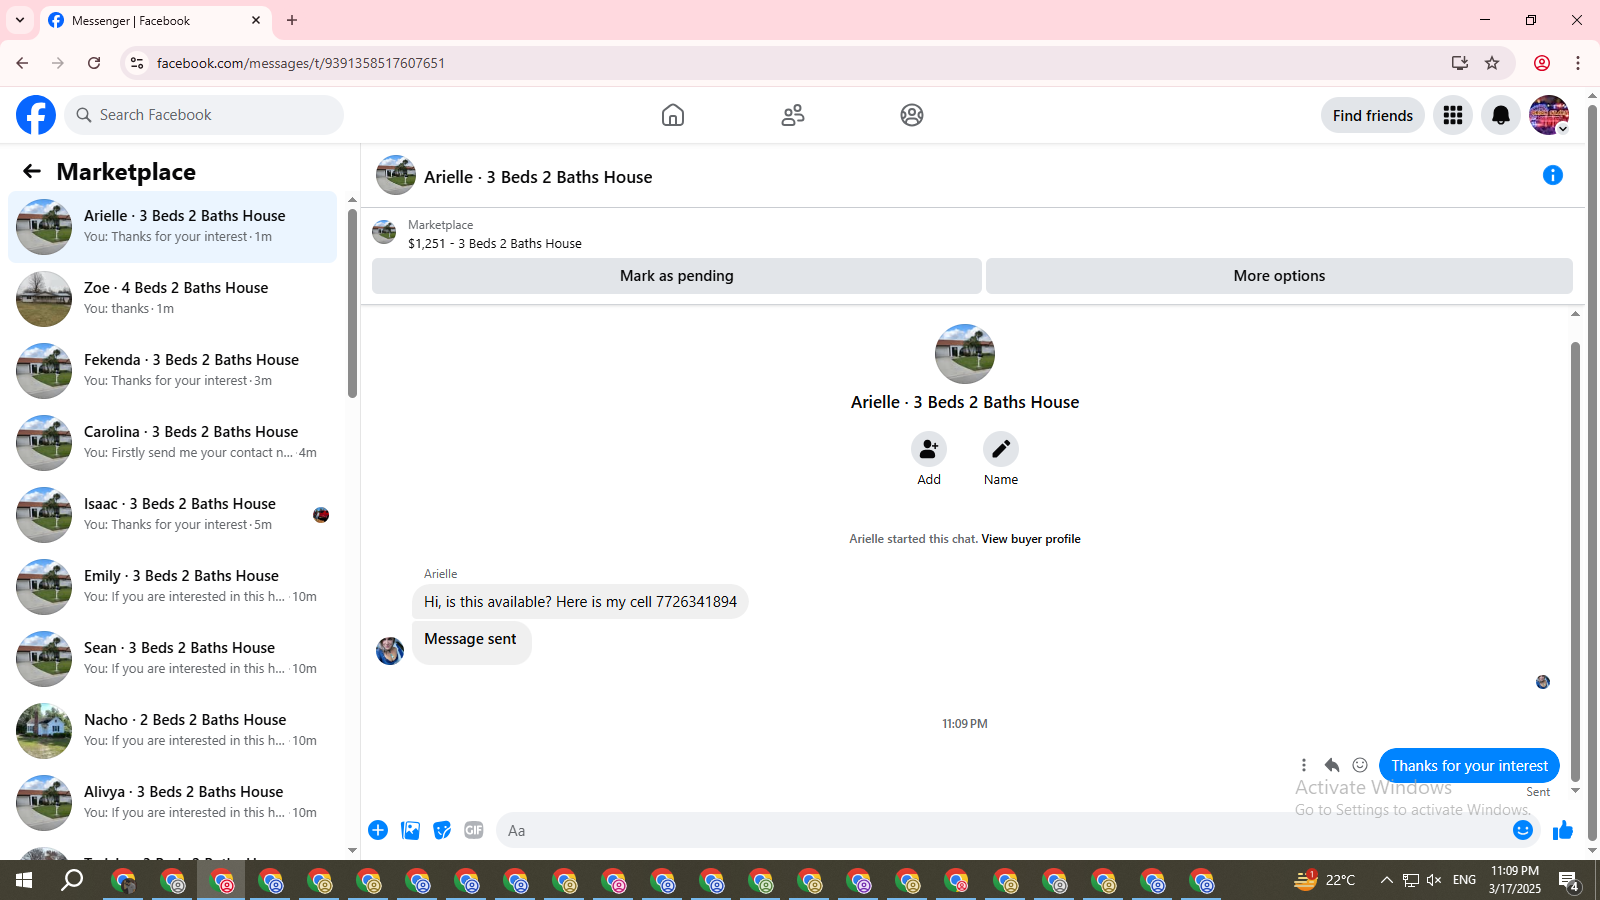The width and height of the screenshot is (1600, 900).
Task: Open Chrome three-dot menu
Action: [1578, 63]
